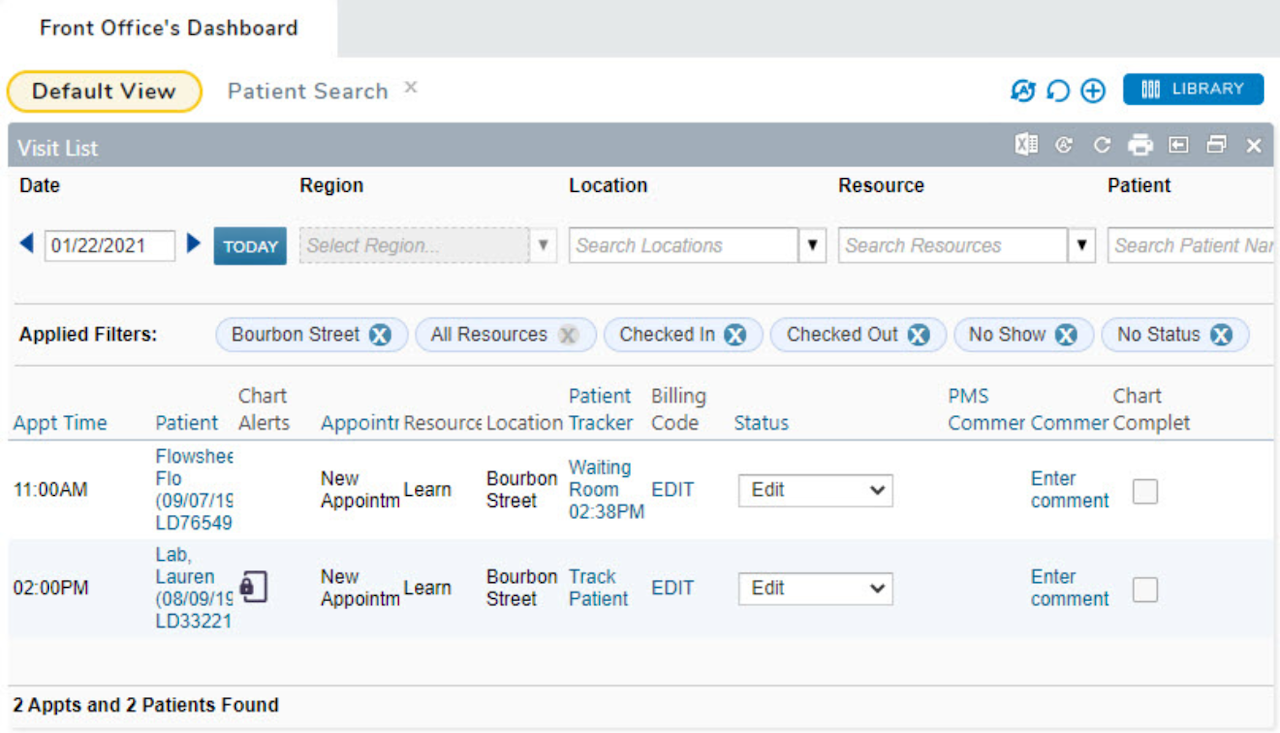Remove the Checked In filter

[x=737, y=335]
